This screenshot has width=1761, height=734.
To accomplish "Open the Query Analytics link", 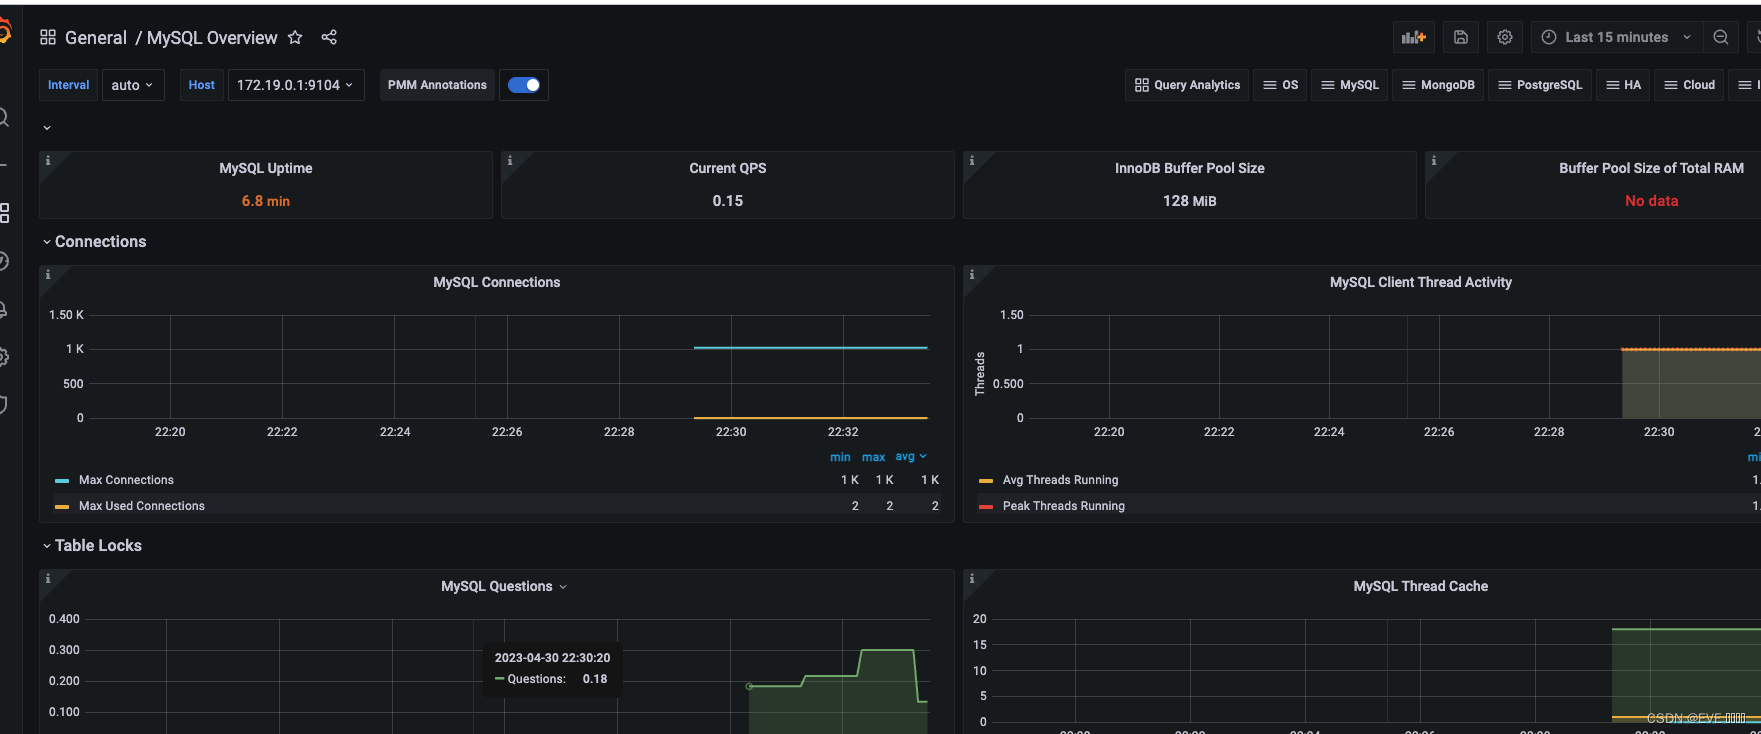I will tap(1187, 85).
